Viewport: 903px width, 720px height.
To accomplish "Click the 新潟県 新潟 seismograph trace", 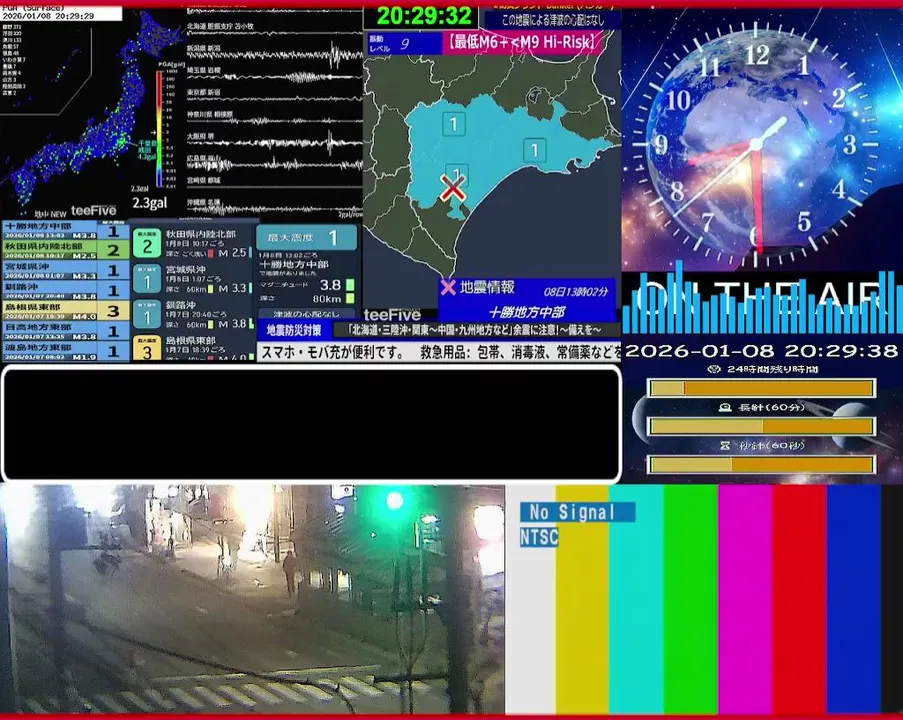I will point(275,55).
